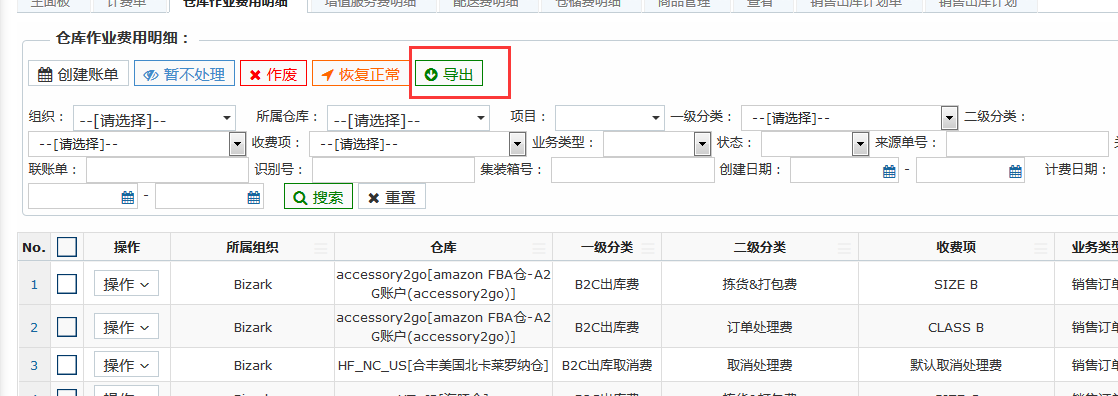Tick the checkbox for row 2
Image resolution: width=1118 pixels, height=396 pixels.
click(x=67, y=328)
